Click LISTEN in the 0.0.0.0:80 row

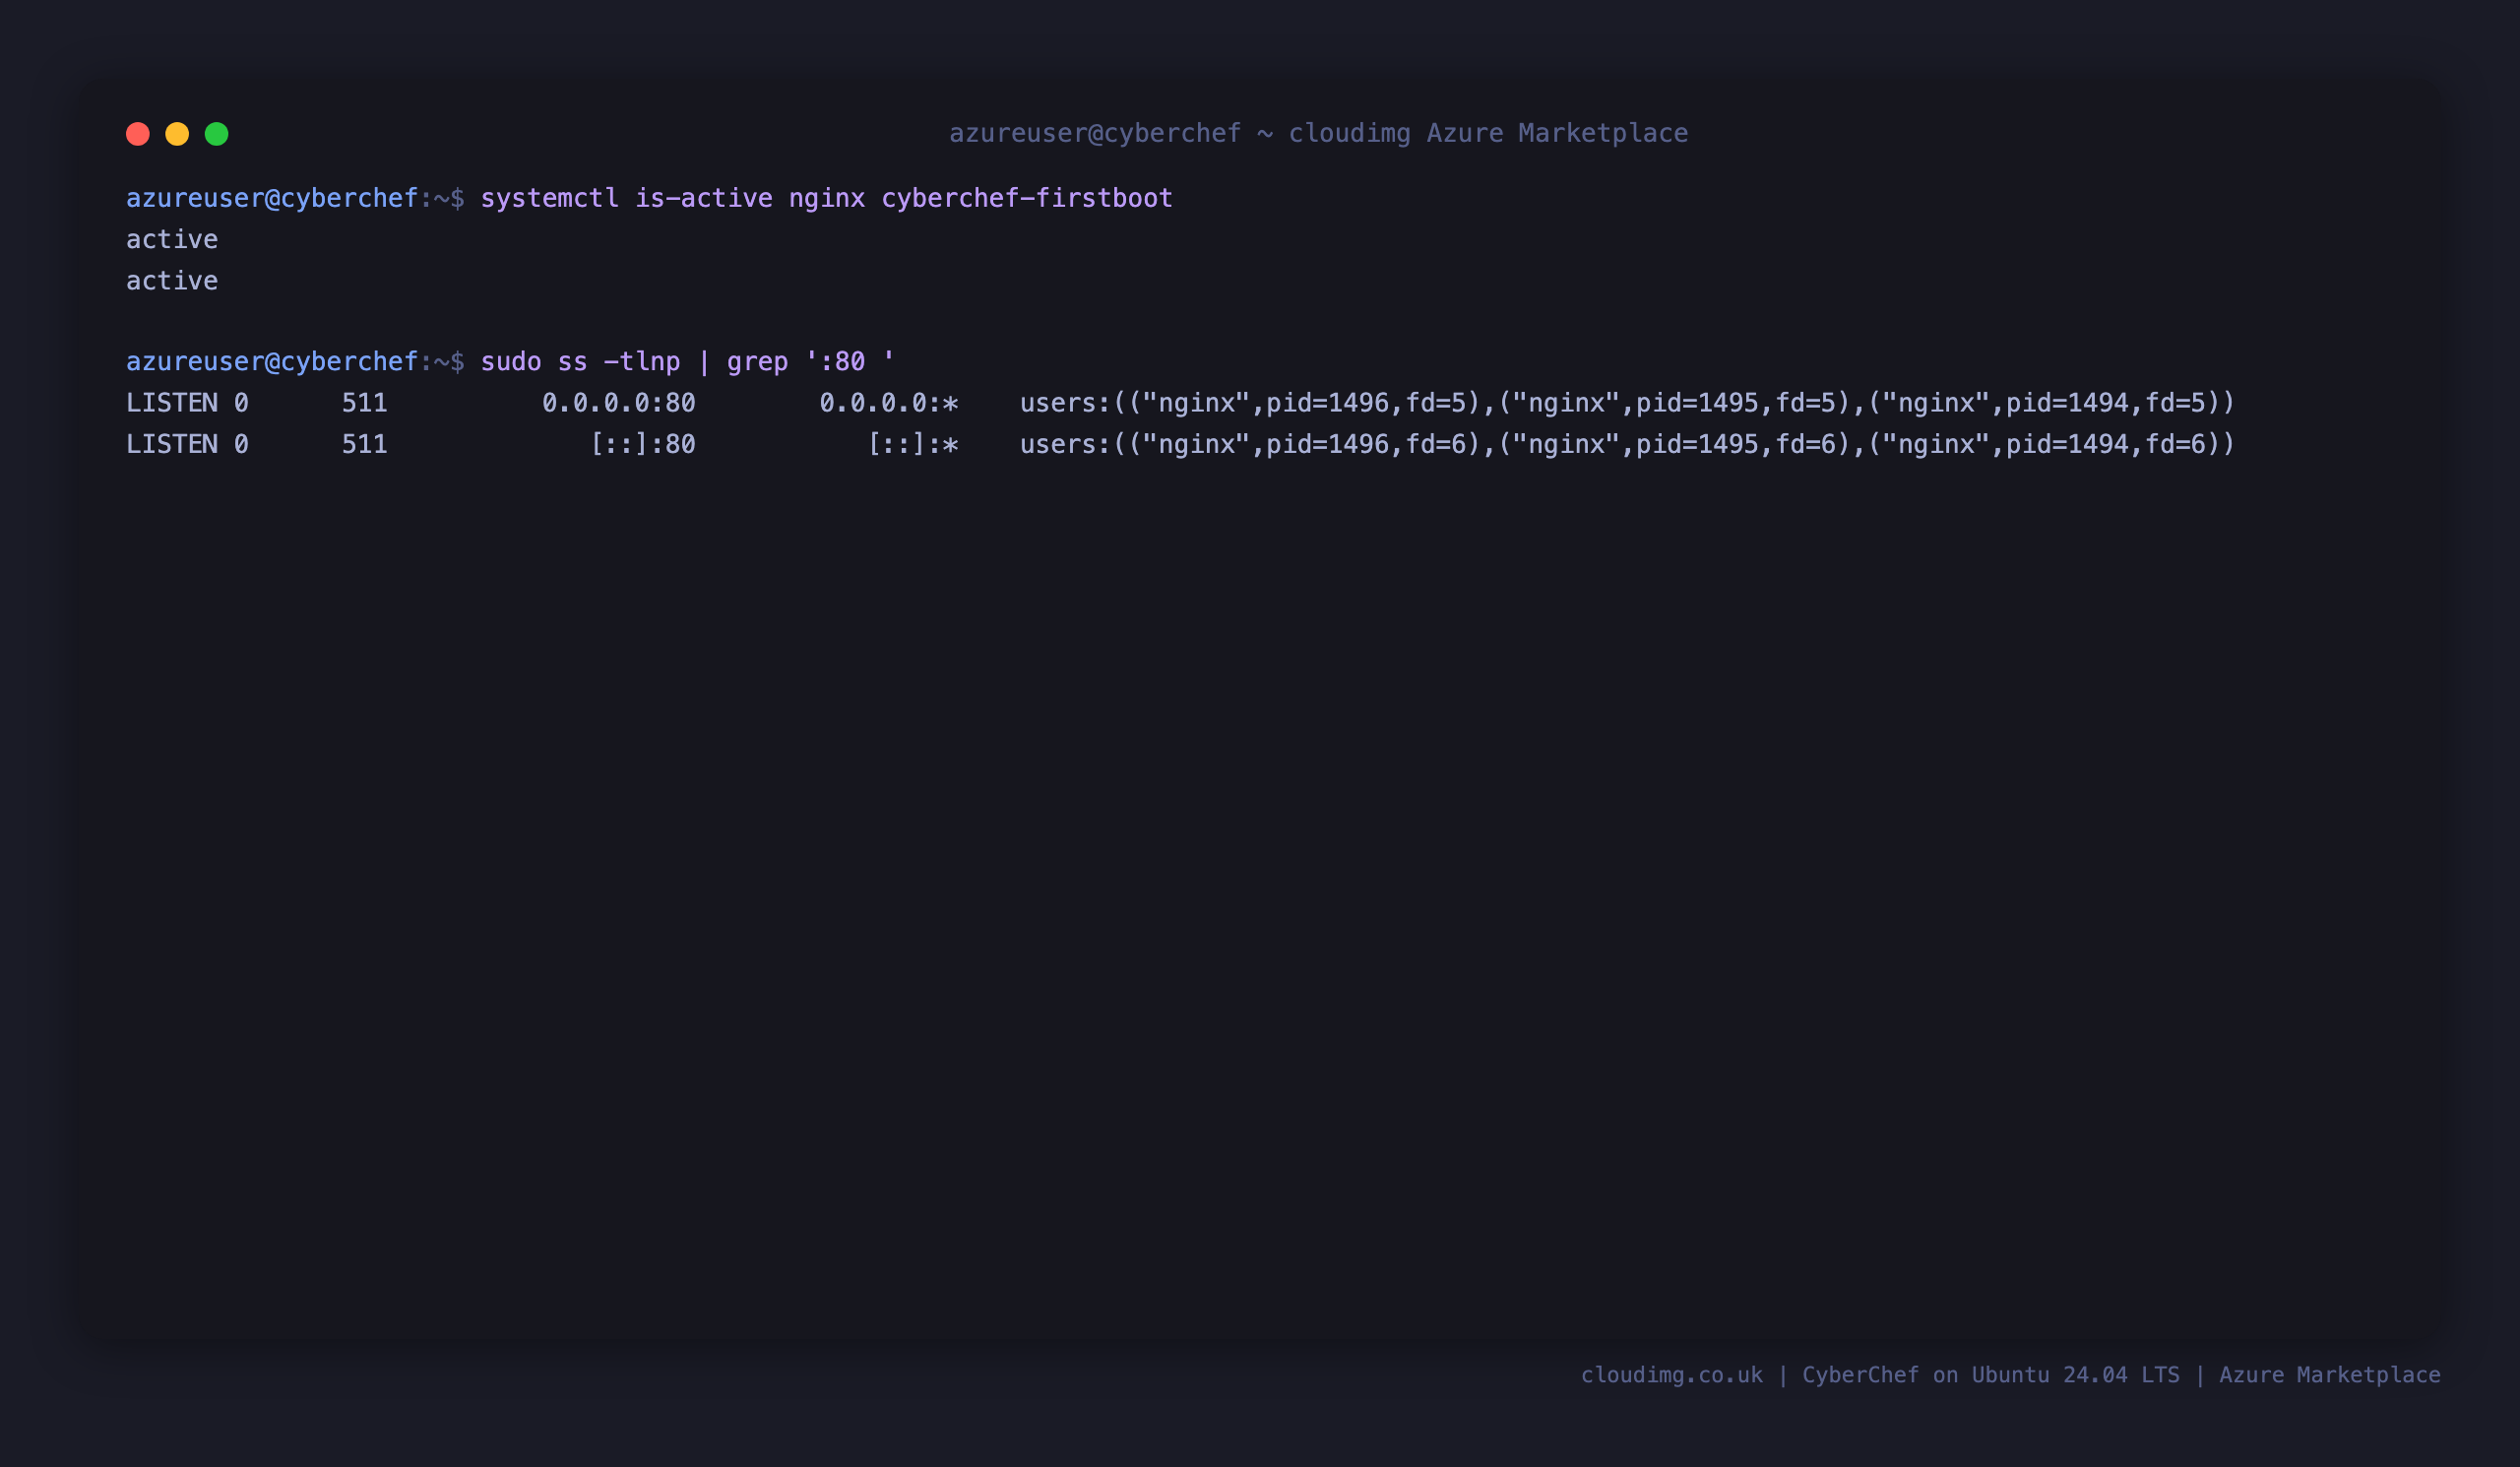(x=172, y=403)
